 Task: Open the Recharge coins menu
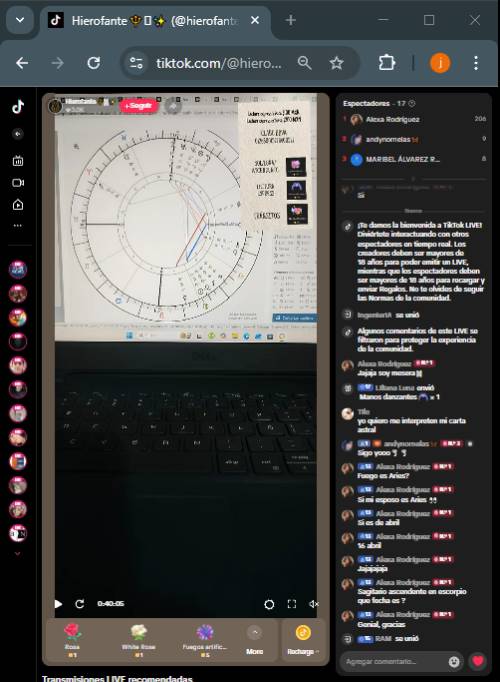point(303,640)
